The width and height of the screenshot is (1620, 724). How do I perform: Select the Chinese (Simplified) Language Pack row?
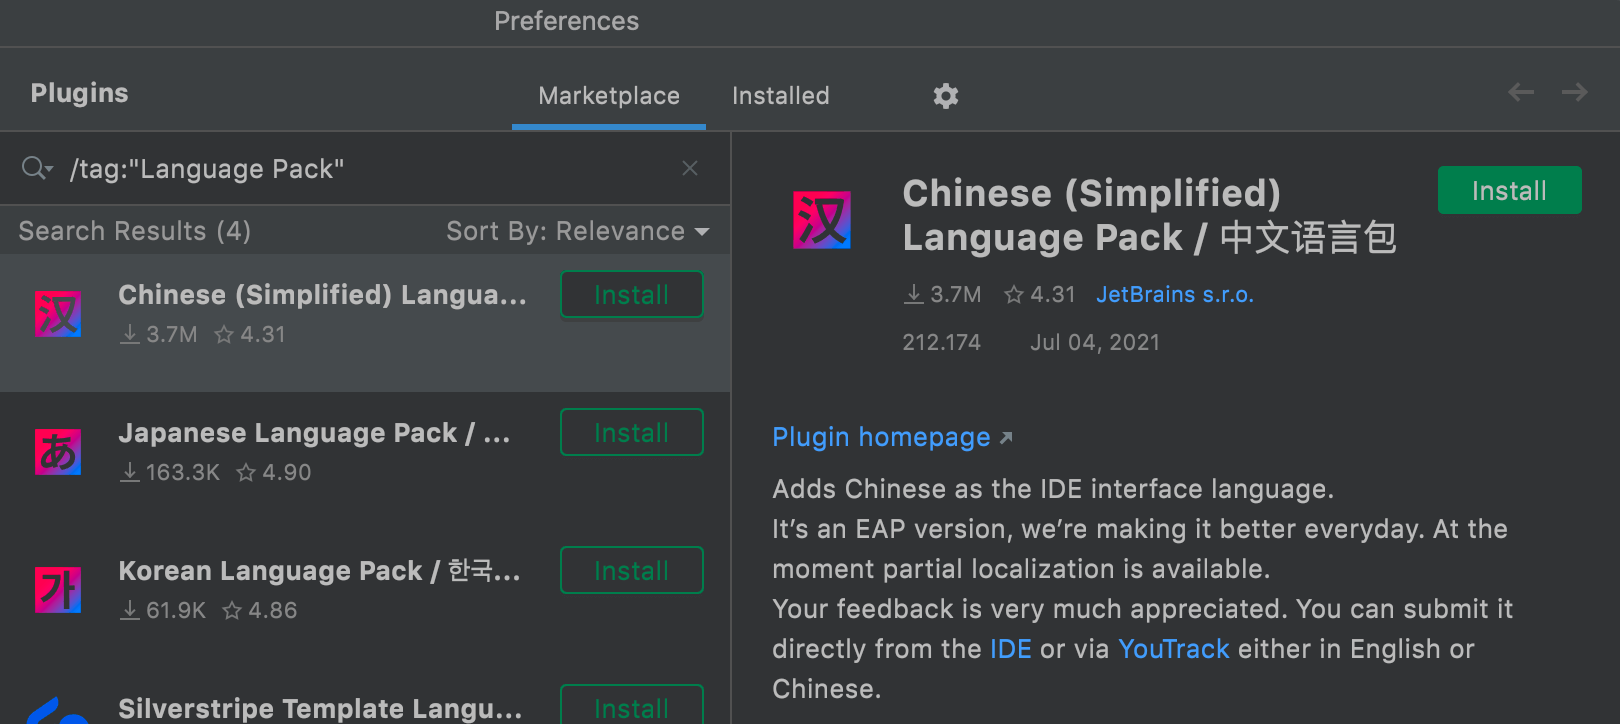click(x=365, y=322)
